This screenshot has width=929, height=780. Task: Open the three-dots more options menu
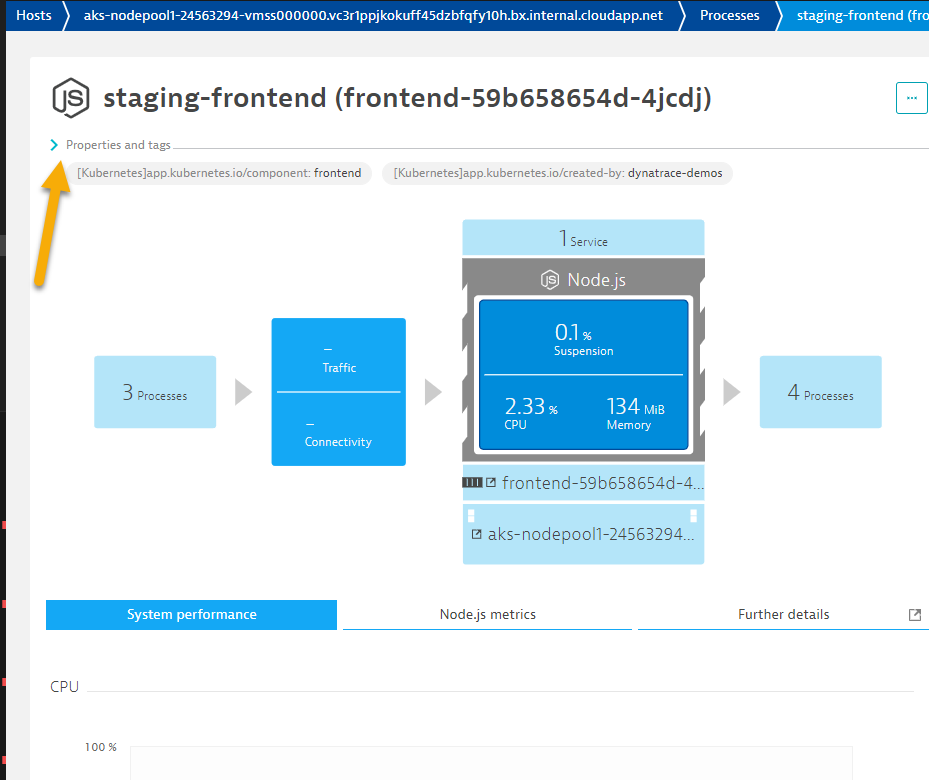910,98
